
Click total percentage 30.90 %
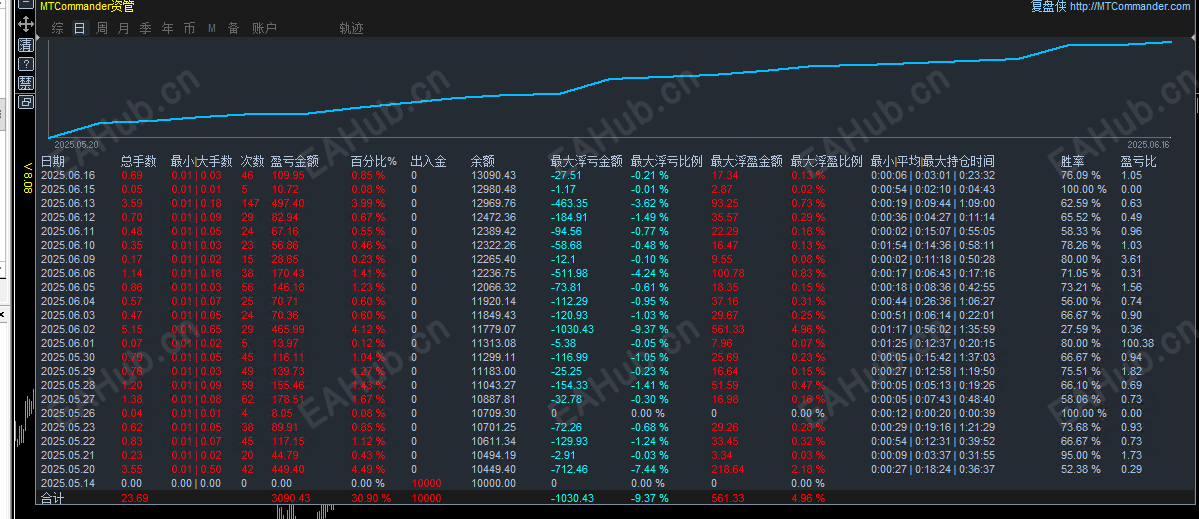(x=371, y=498)
